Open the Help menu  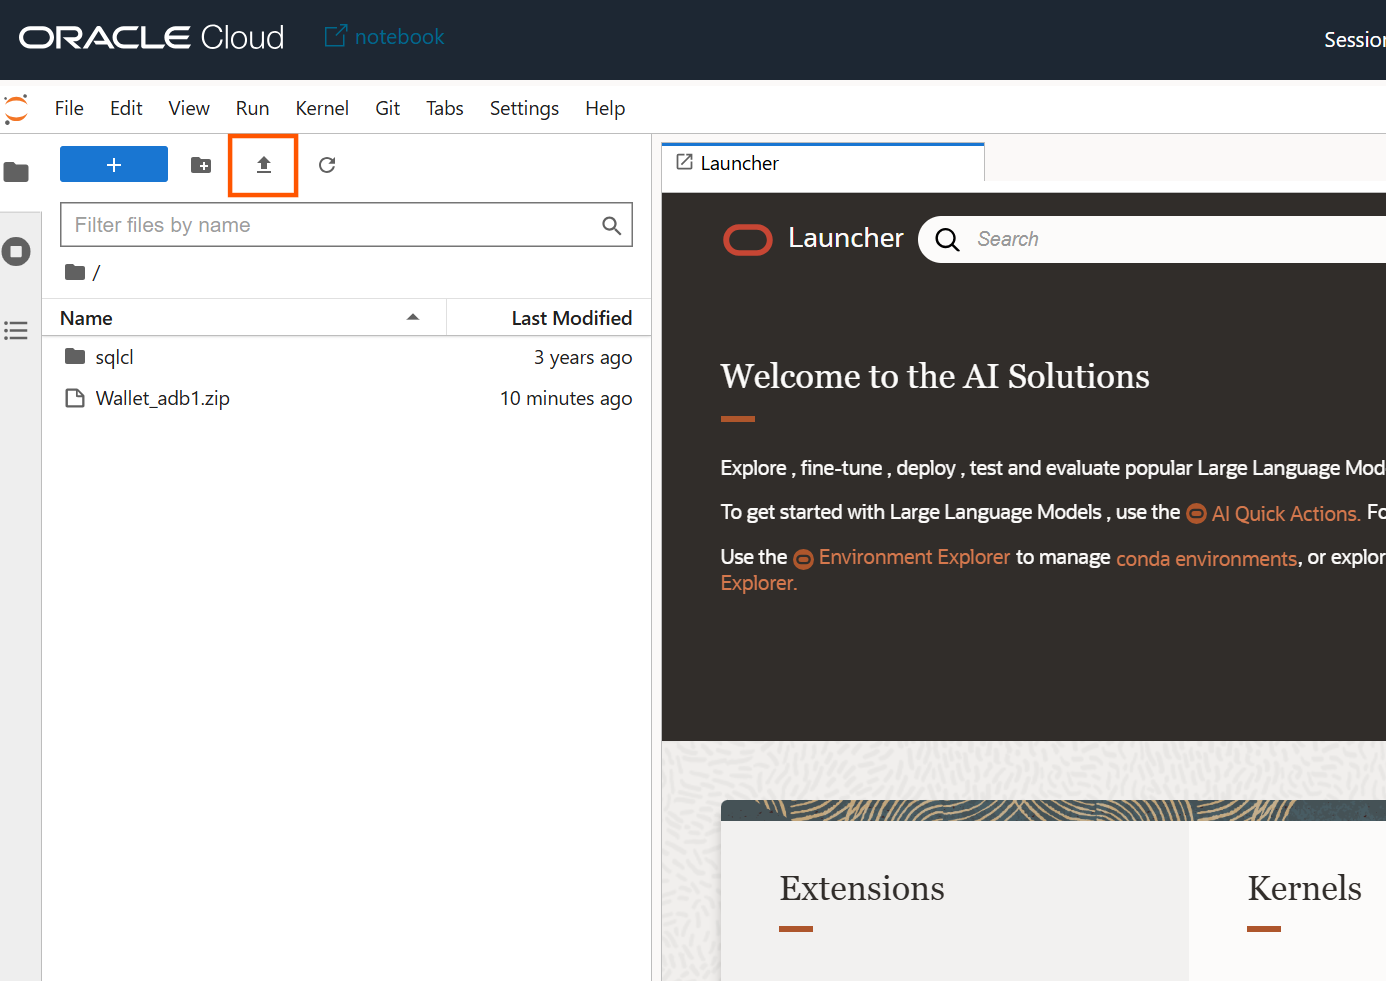coord(605,108)
